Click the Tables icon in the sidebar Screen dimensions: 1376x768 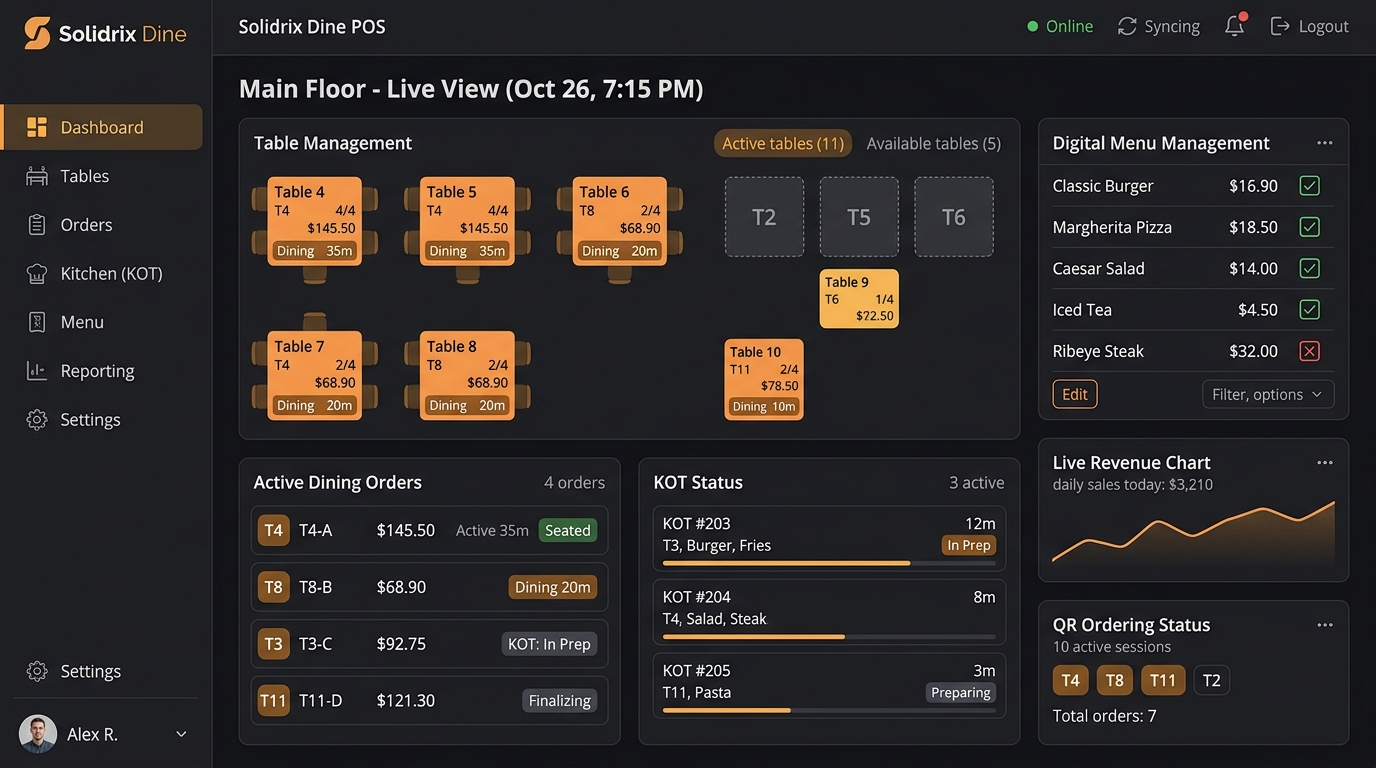point(37,176)
